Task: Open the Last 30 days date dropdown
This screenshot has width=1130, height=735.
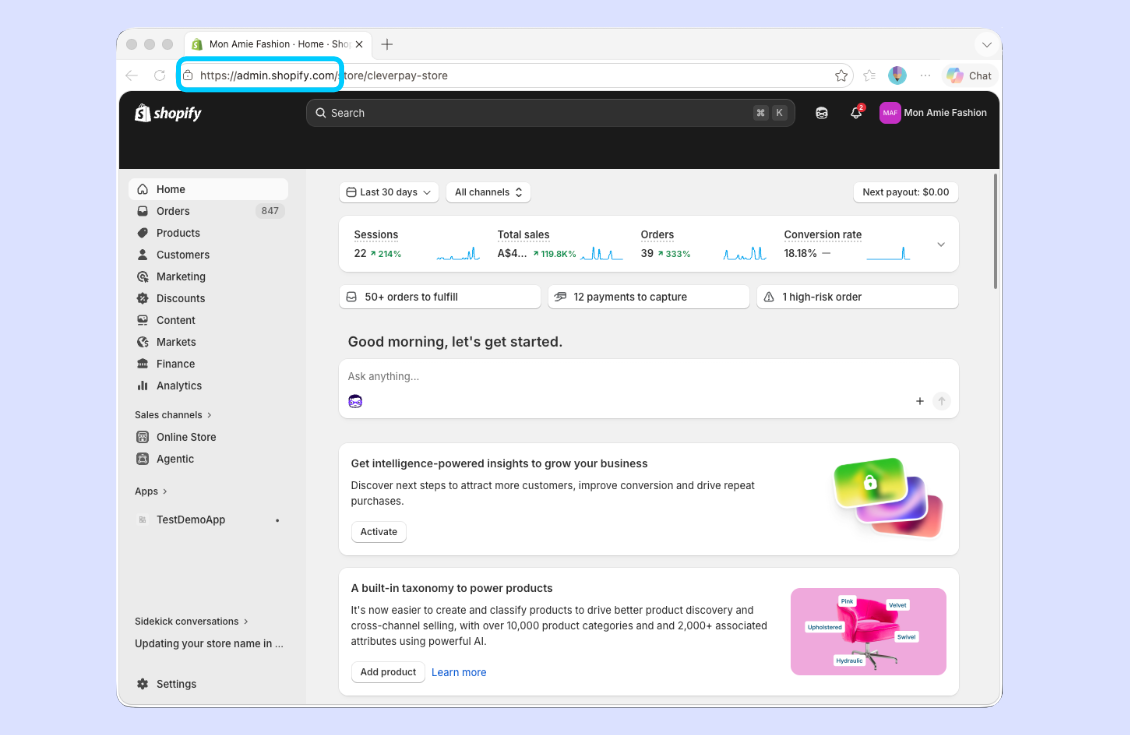Action: pos(389,192)
